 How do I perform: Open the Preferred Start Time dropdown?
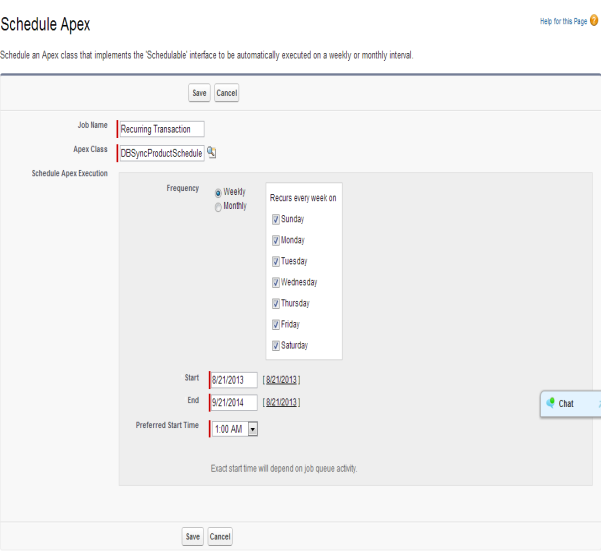(252, 428)
